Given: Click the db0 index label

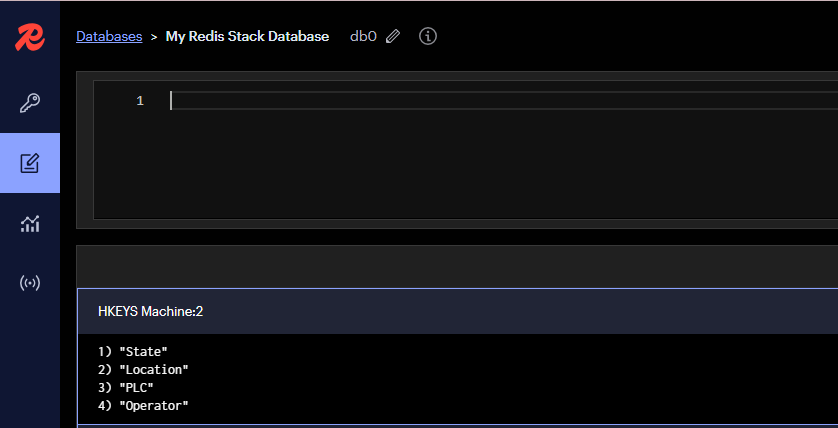Looking at the screenshot, I should [363, 36].
